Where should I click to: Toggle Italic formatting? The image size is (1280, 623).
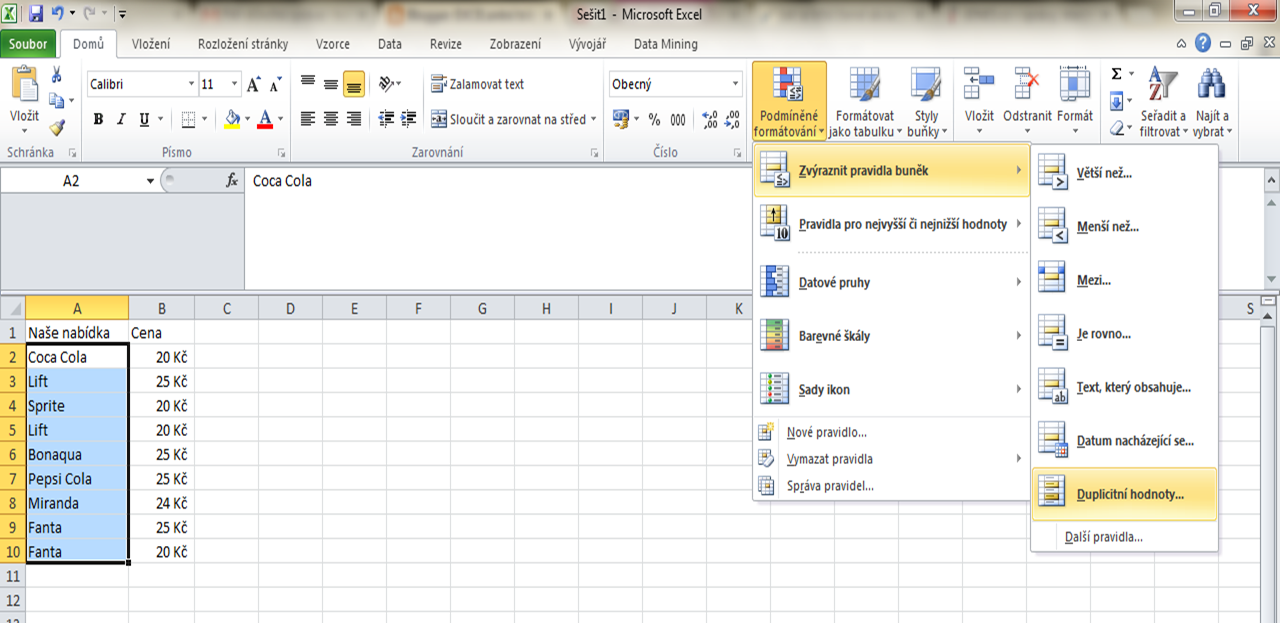122,119
